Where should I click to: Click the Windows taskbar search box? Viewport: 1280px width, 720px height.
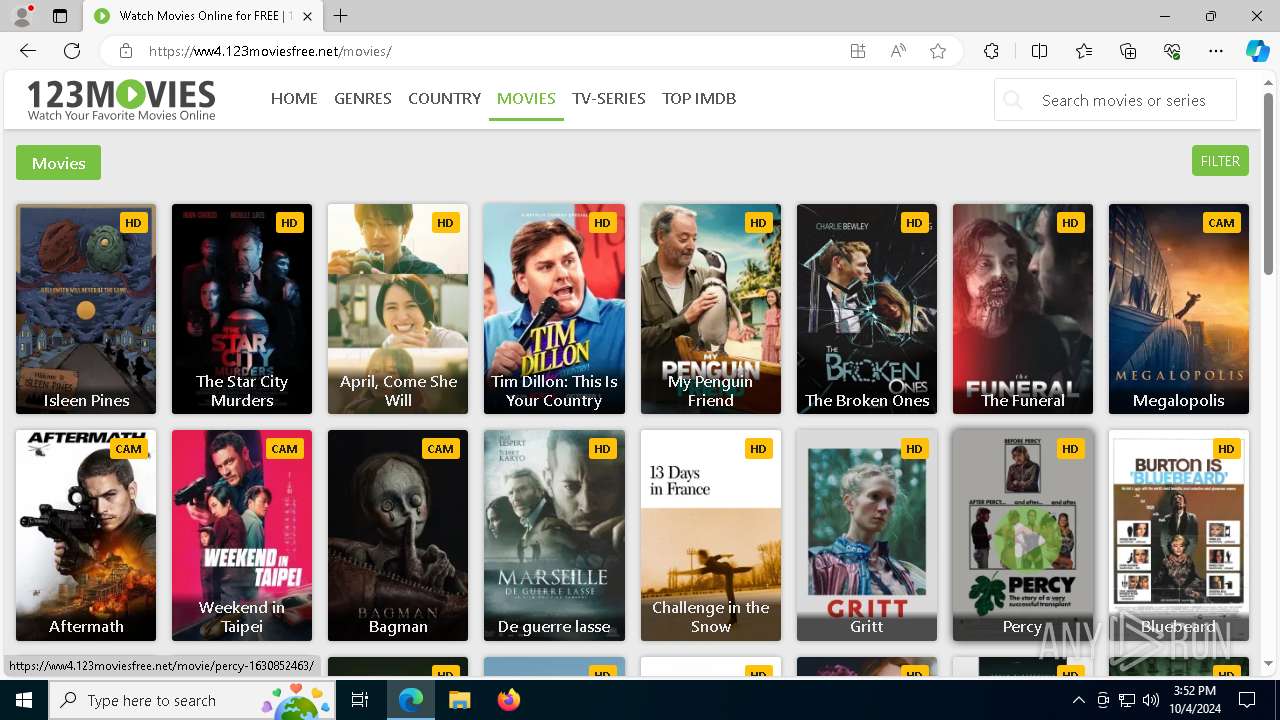(x=193, y=700)
